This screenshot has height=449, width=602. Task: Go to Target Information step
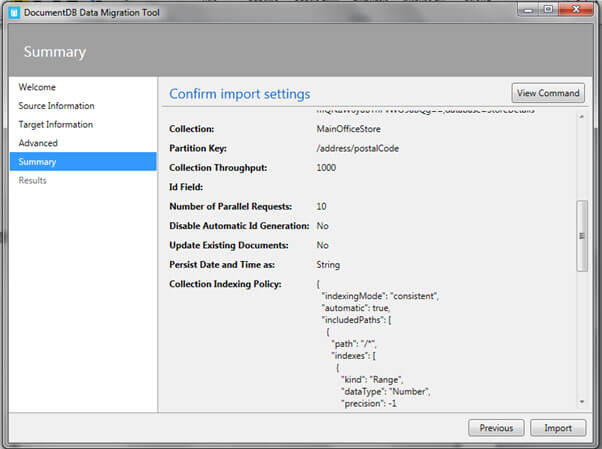click(56, 124)
